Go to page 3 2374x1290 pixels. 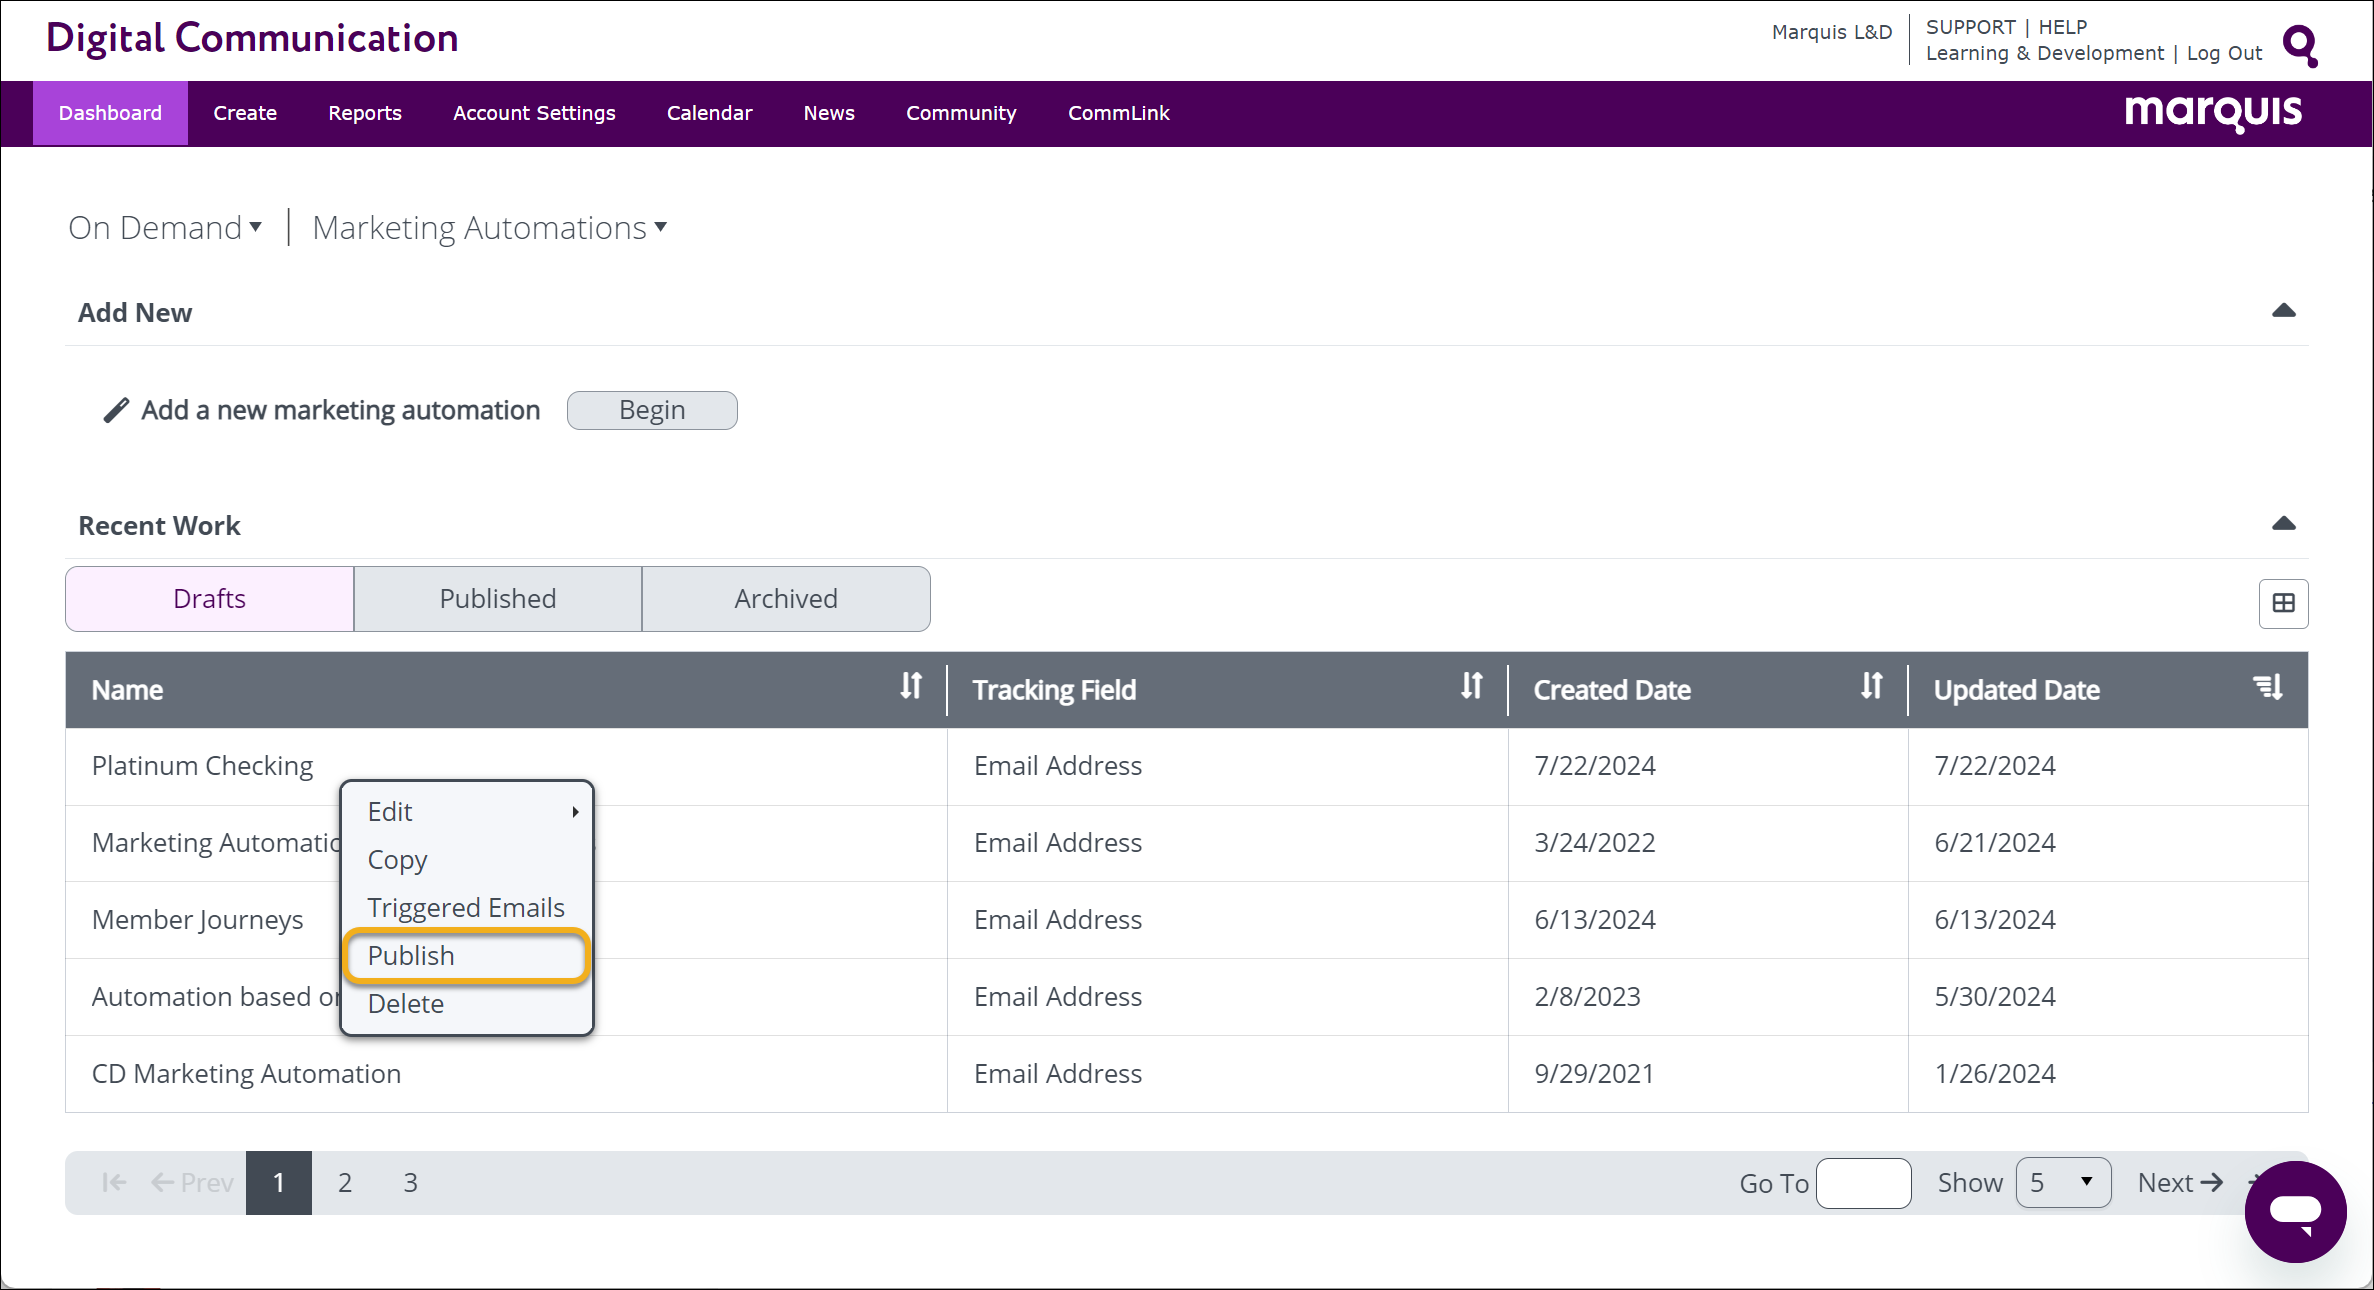[410, 1183]
